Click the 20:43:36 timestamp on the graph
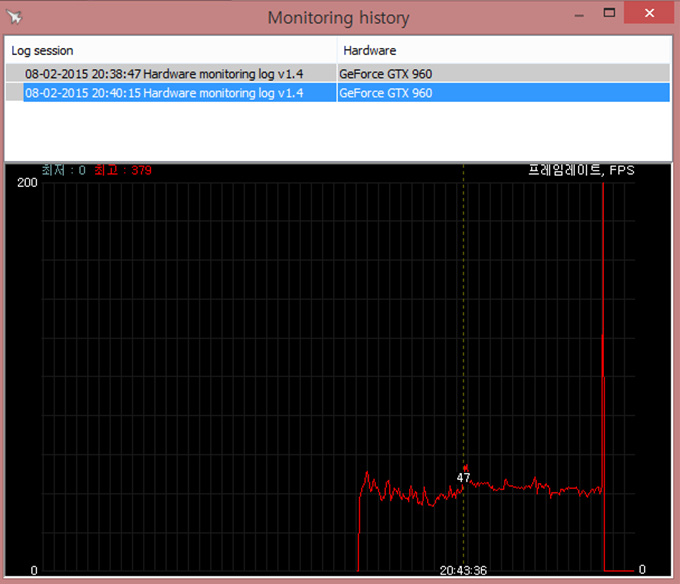Screen dimensions: 680x584 coord(463,571)
